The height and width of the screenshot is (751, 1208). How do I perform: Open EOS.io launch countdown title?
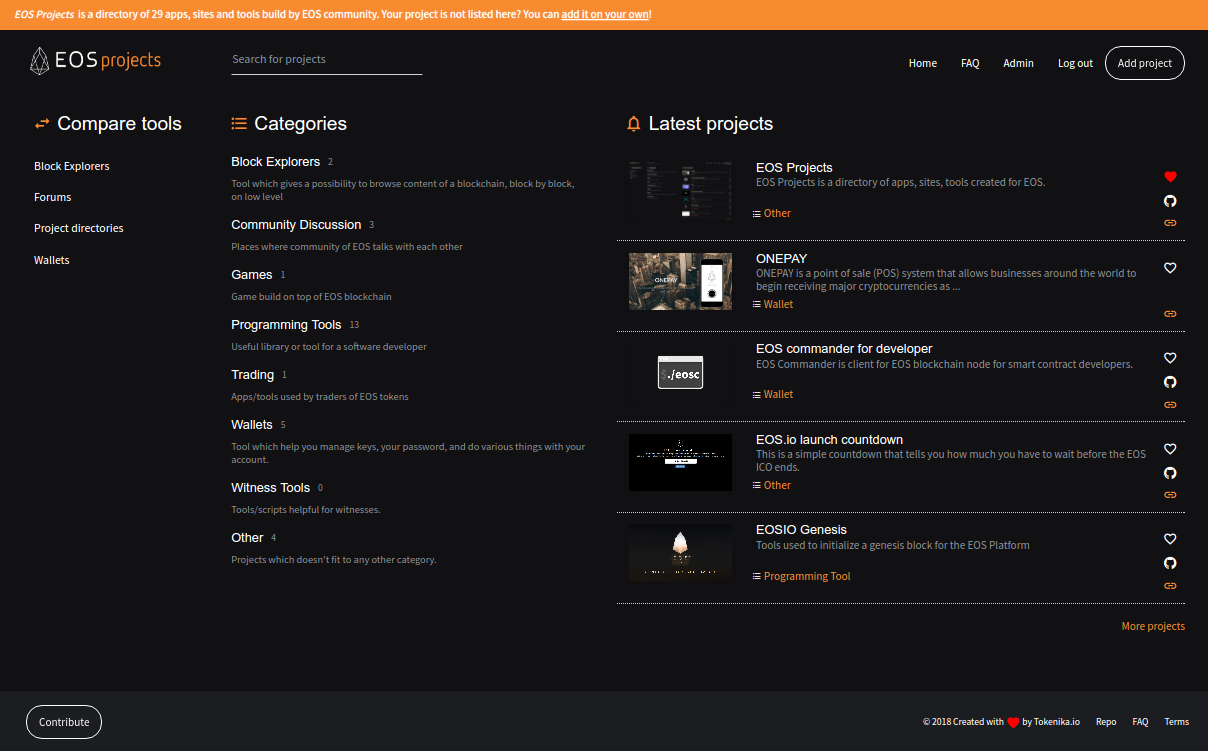829,440
